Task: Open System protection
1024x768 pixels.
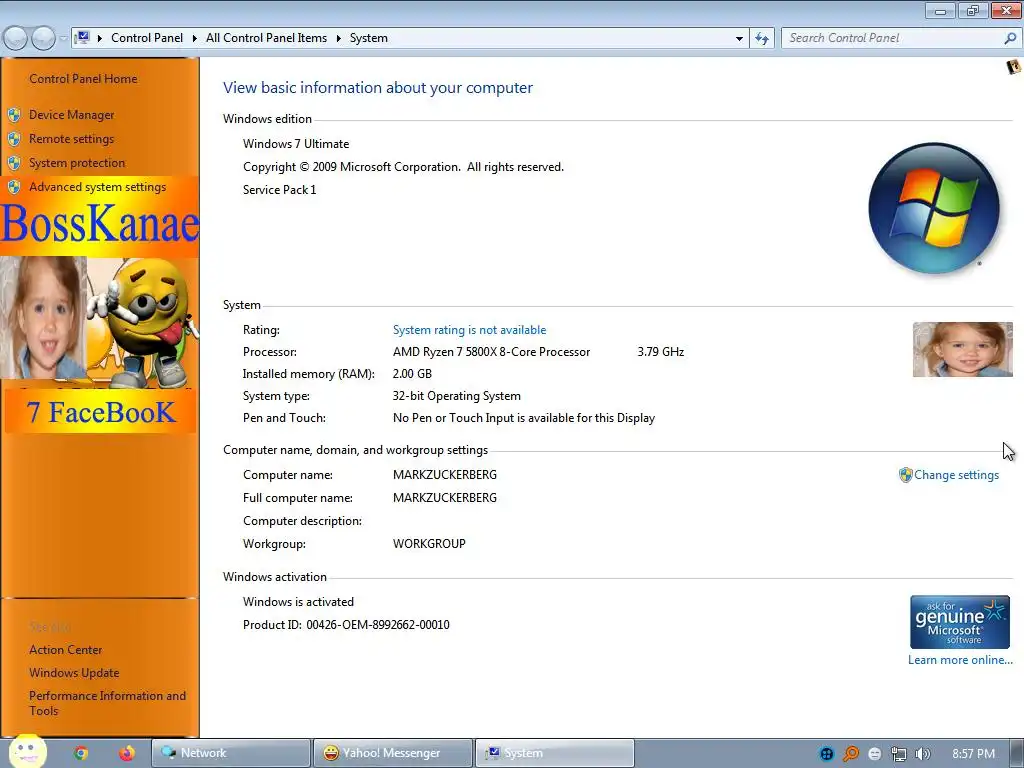Action: pyautogui.click(x=76, y=163)
